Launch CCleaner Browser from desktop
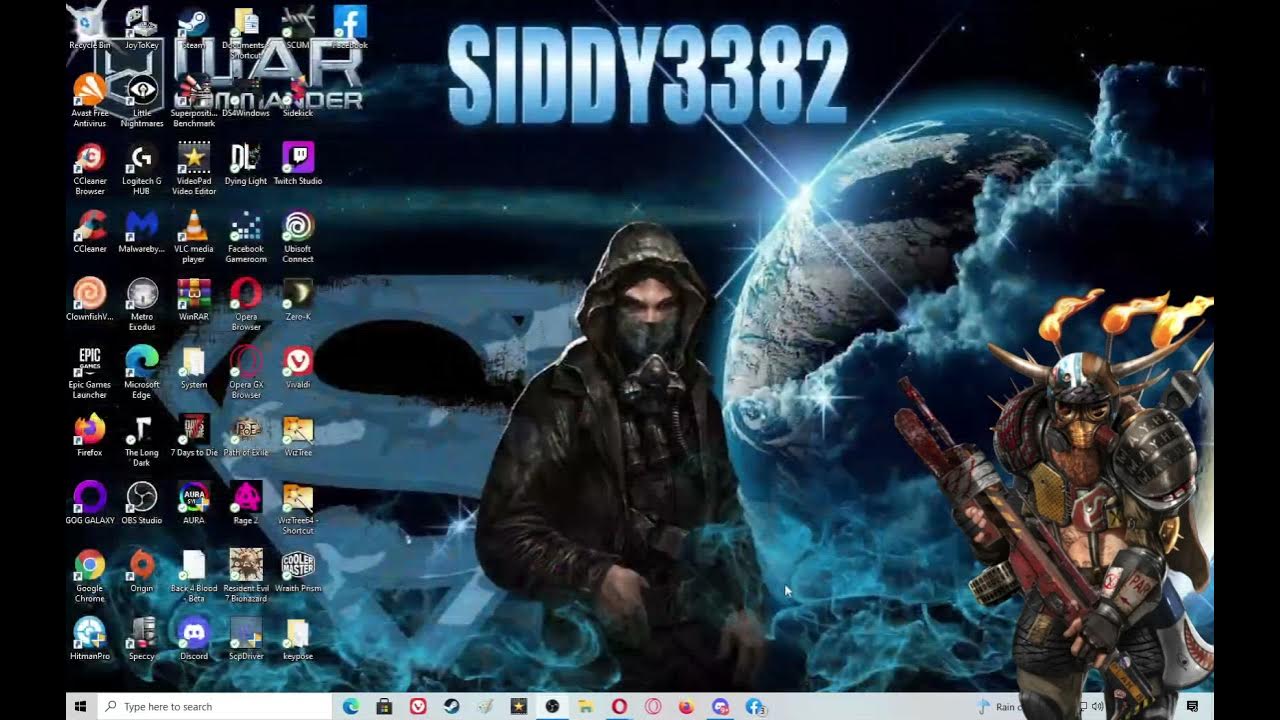Viewport: 1280px width, 720px height. pos(90,168)
